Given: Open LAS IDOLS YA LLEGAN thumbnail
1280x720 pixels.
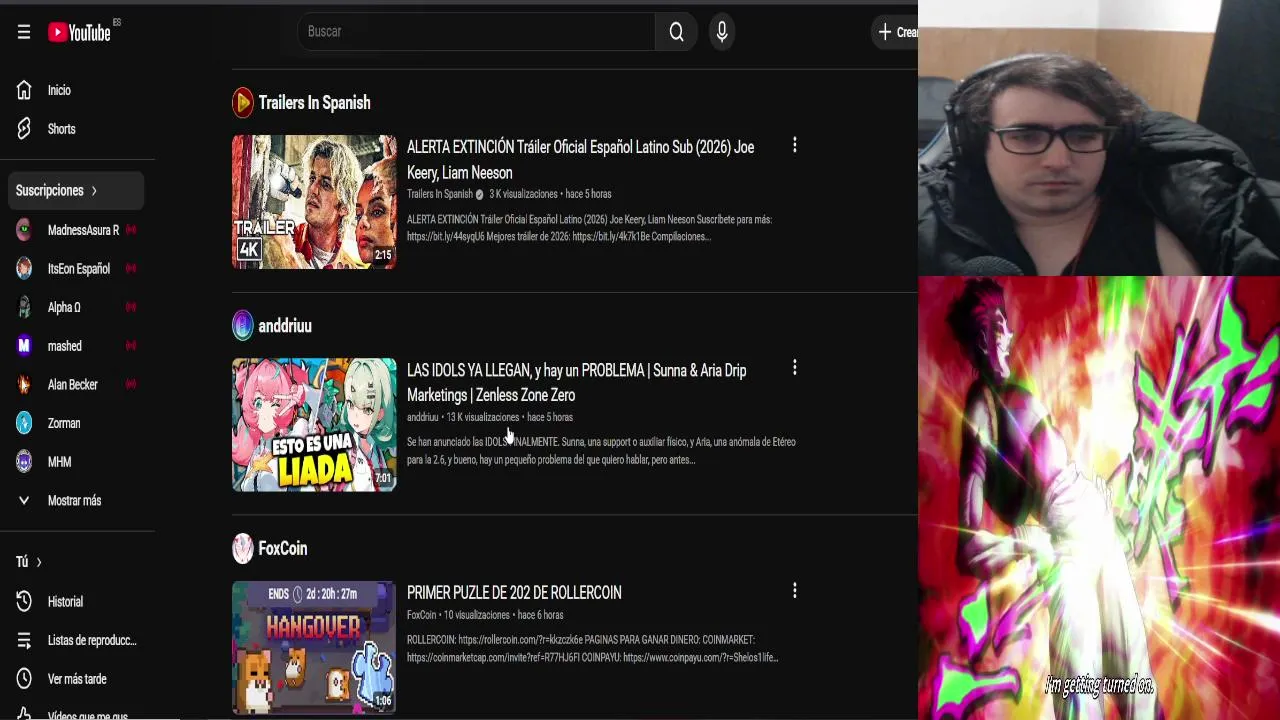Looking at the screenshot, I should (314, 425).
